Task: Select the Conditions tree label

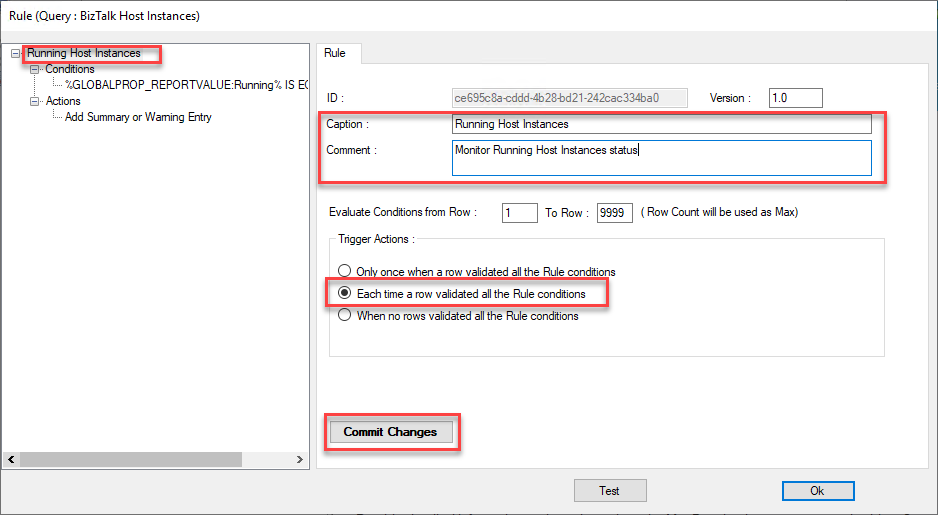Action: (x=70, y=69)
